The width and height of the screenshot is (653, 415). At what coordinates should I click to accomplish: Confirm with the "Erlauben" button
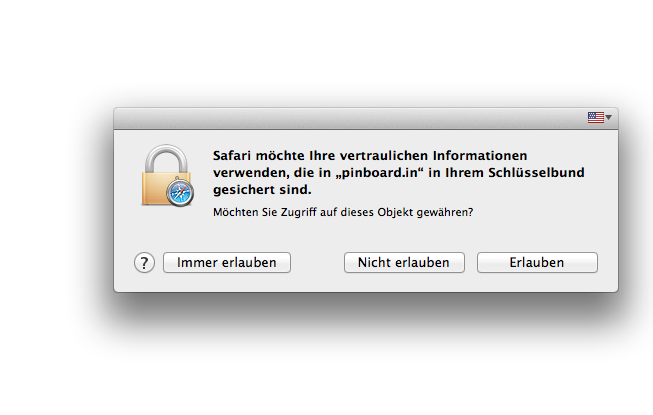point(537,262)
